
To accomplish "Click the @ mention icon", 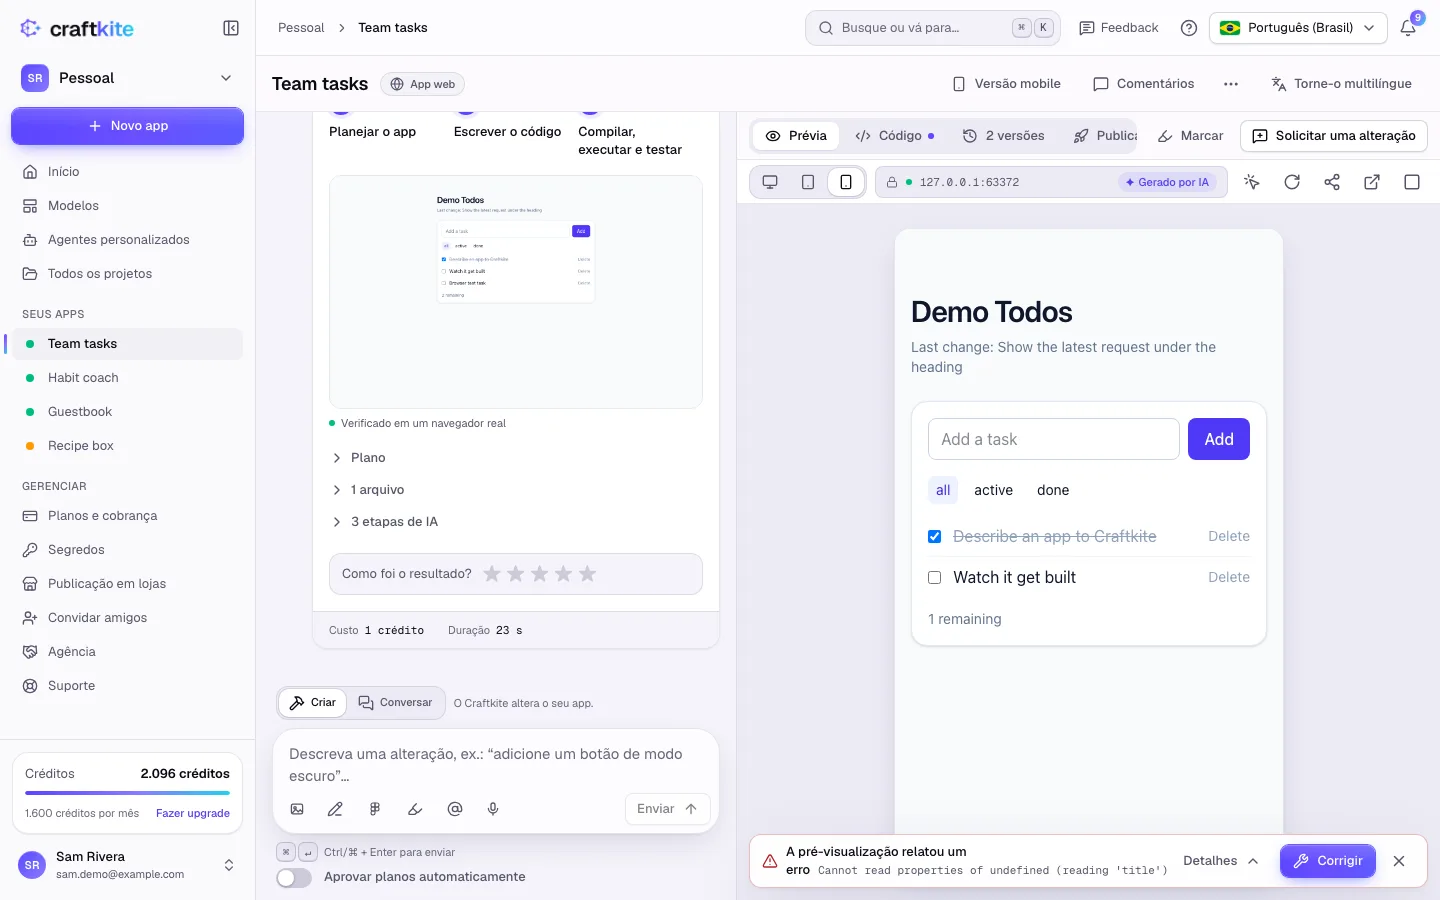I will [455, 809].
